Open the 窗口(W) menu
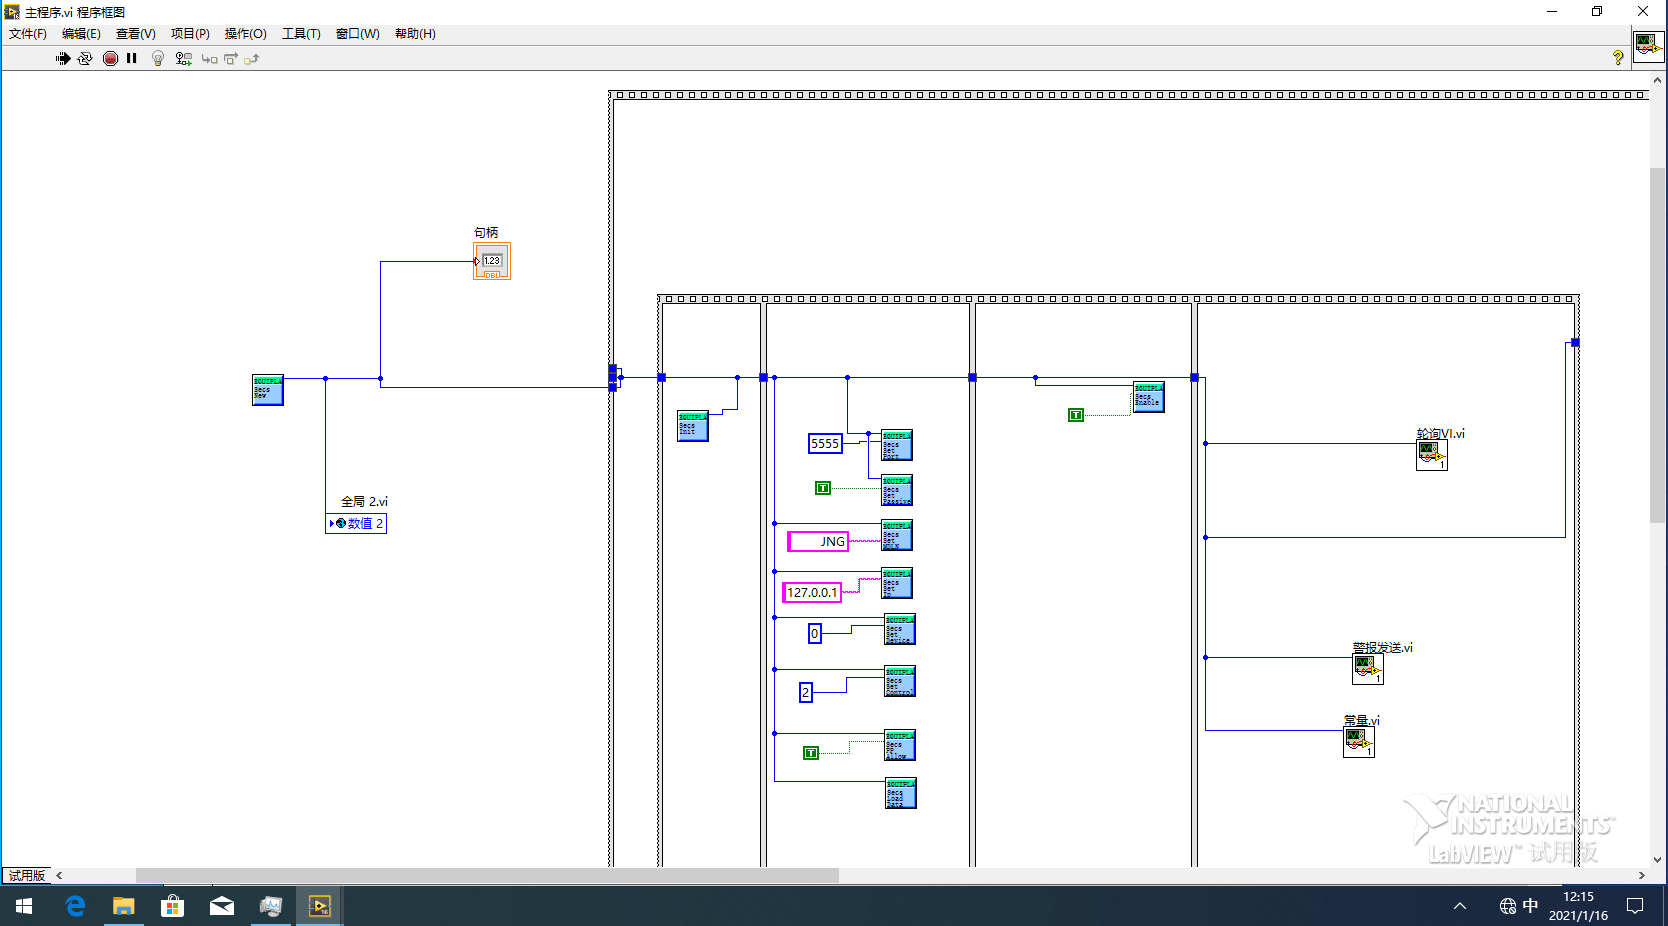This screenshot has height=926, width=1668. pyautogui.click(x=356, y=33)
